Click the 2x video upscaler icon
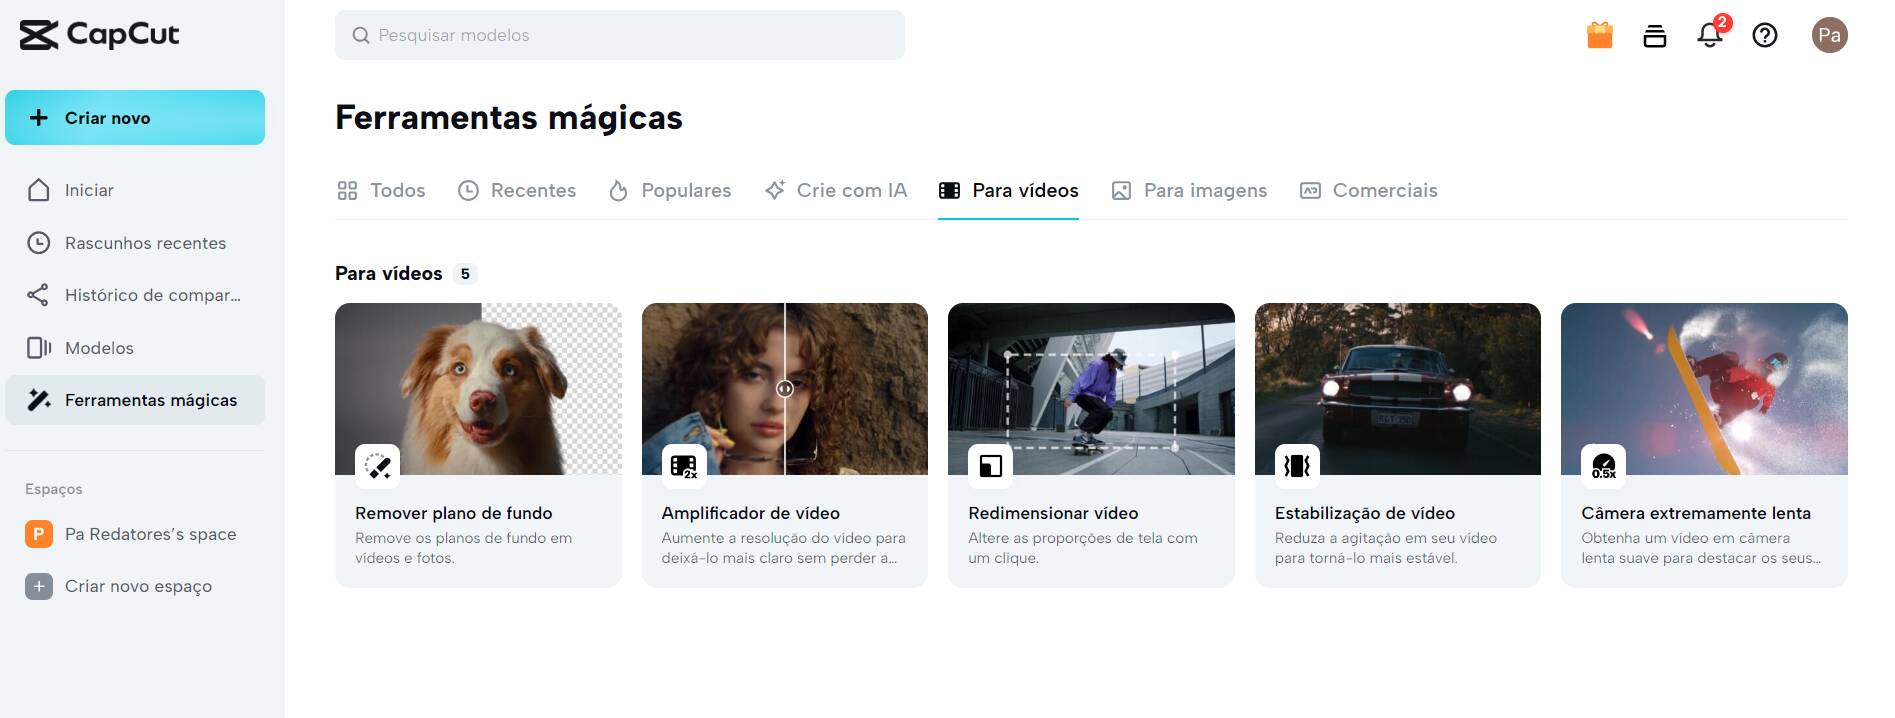 point(684,466)
